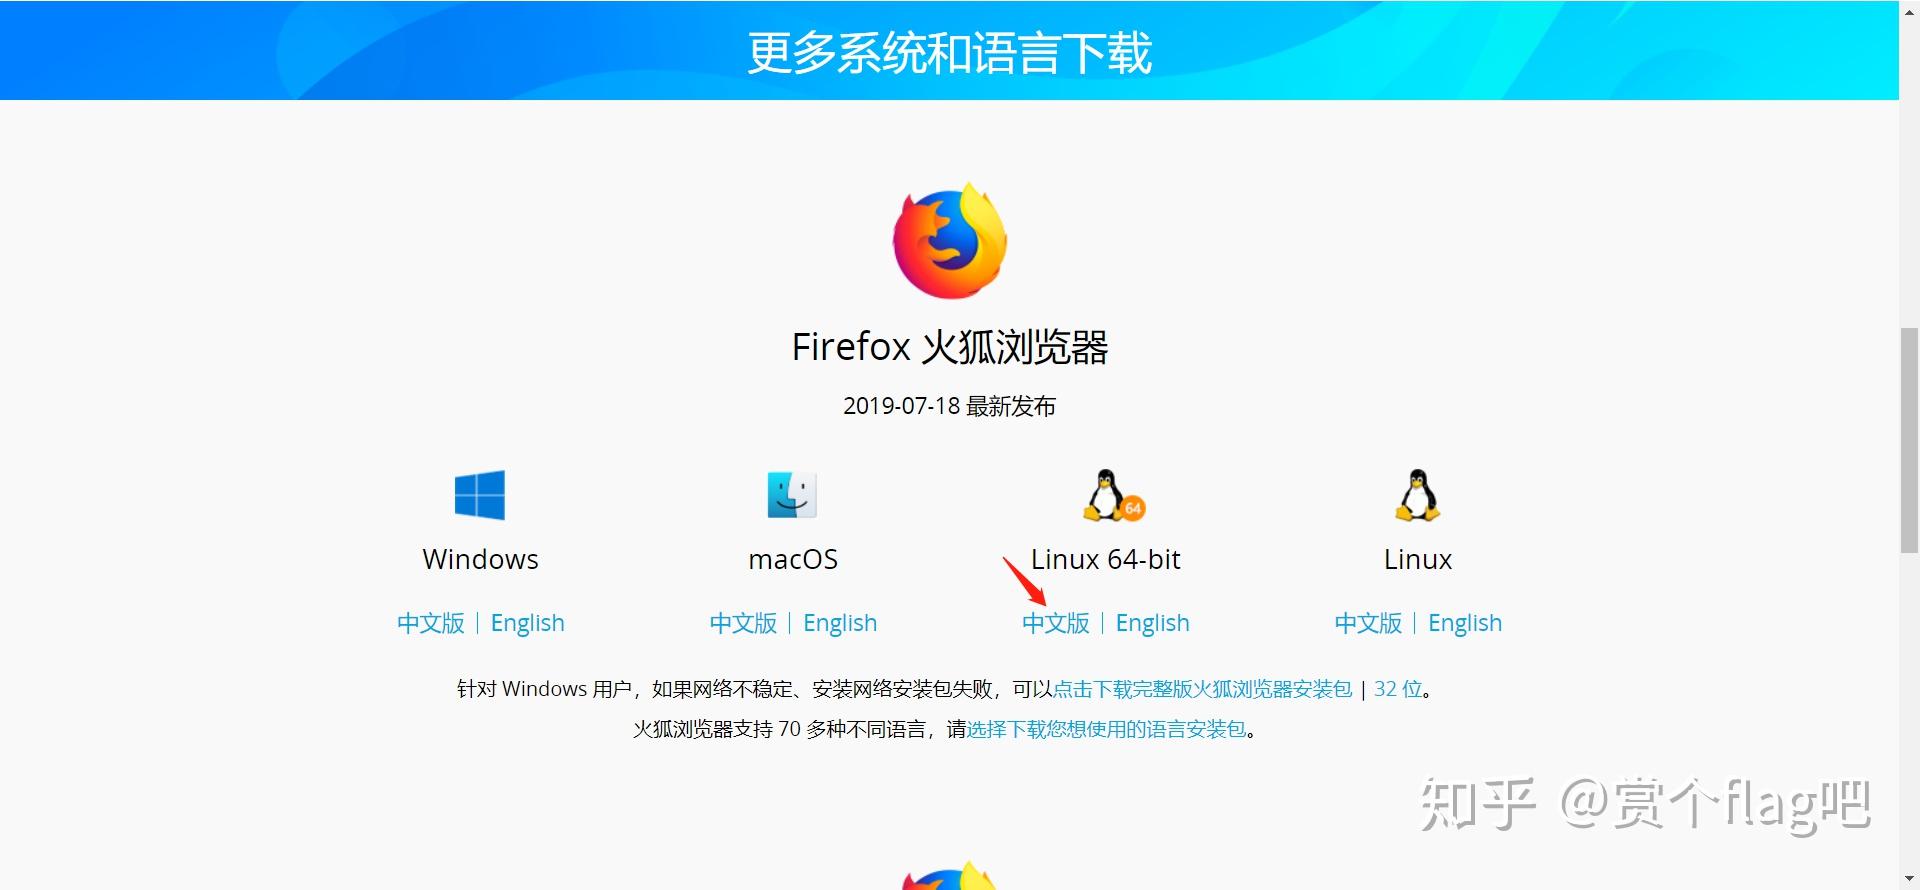Download Linux English (32-bit) version
Screen dimensions: 1920x890
(1465, 623)
